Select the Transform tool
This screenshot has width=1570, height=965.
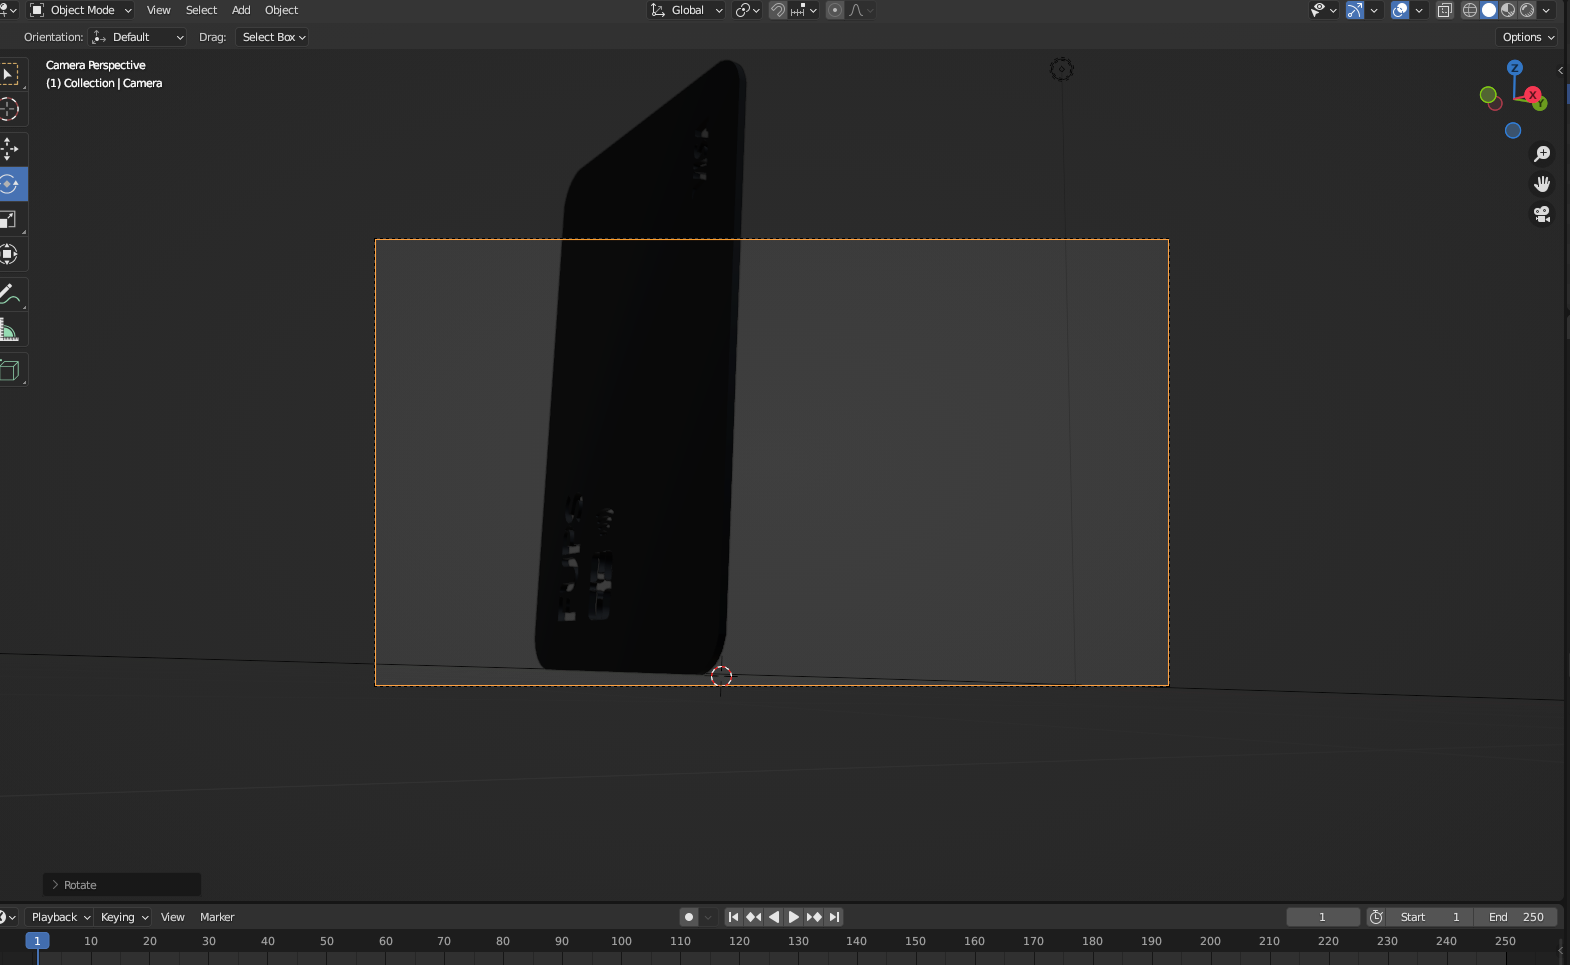(10, 254)
